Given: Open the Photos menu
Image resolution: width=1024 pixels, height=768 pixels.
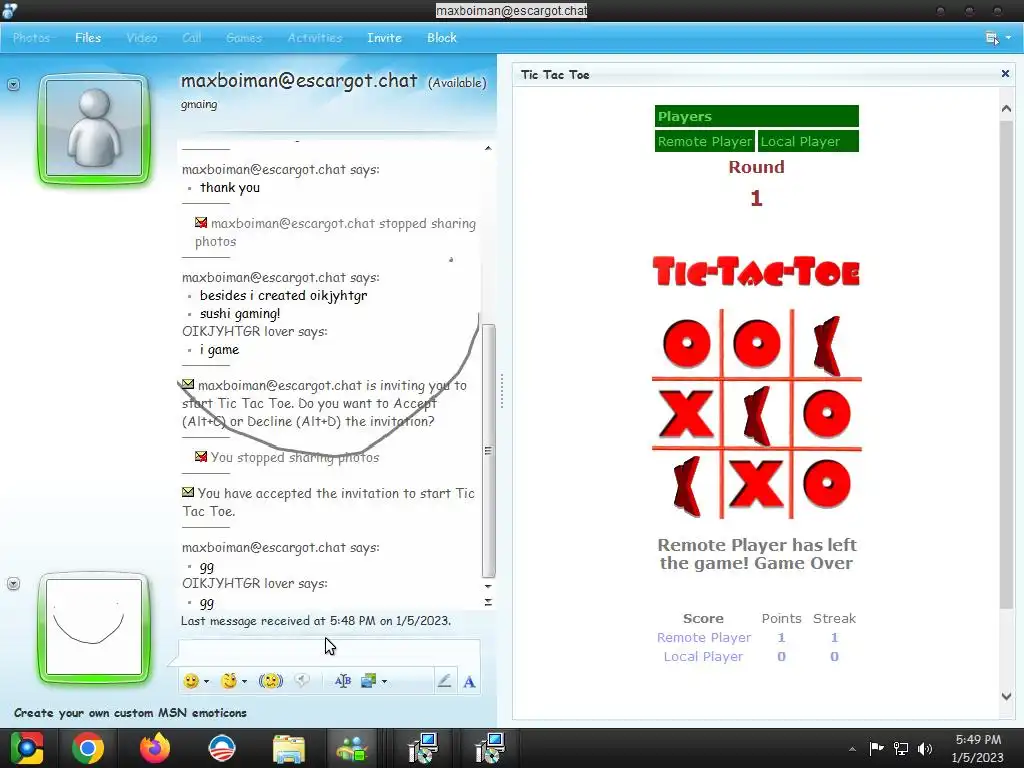Looking at the screenshot, I should click(31, 38).
